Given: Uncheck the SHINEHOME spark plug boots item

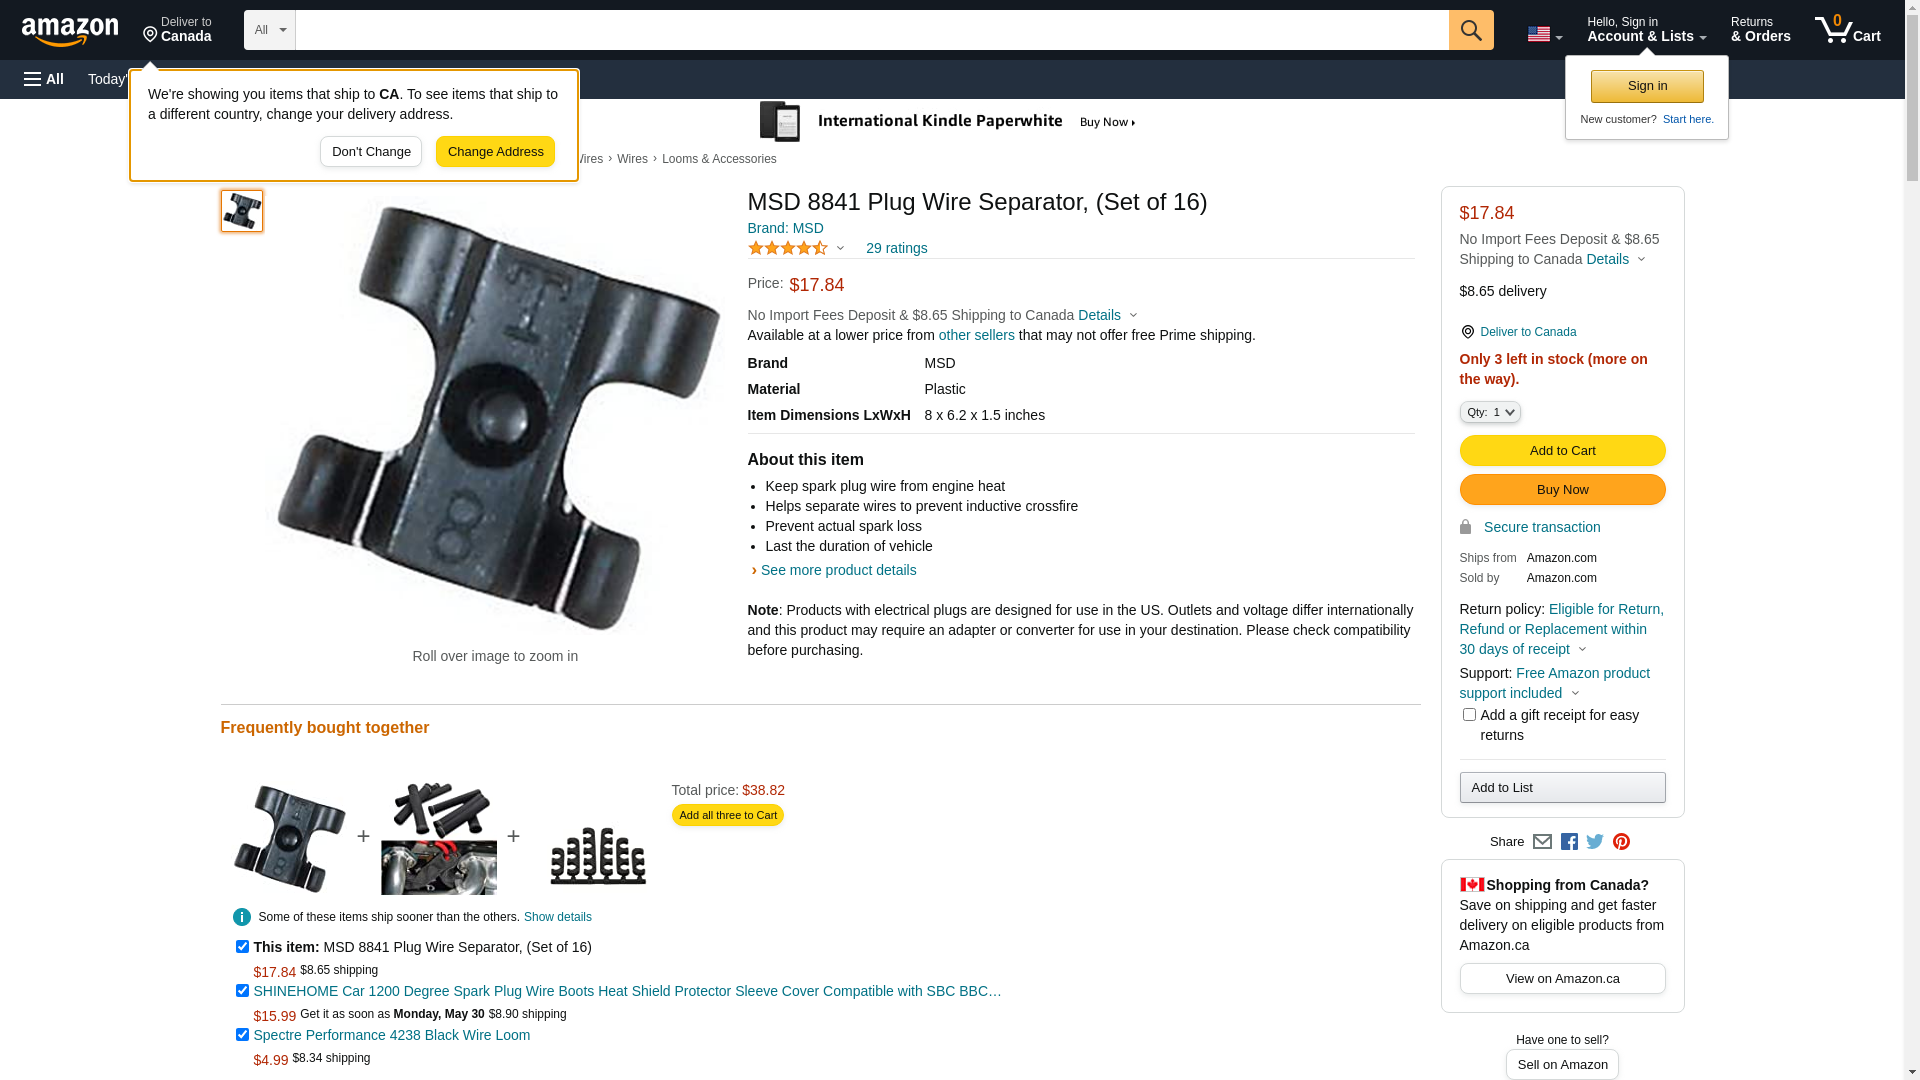Looking at the screenshot, I should (x=242, y=991).
